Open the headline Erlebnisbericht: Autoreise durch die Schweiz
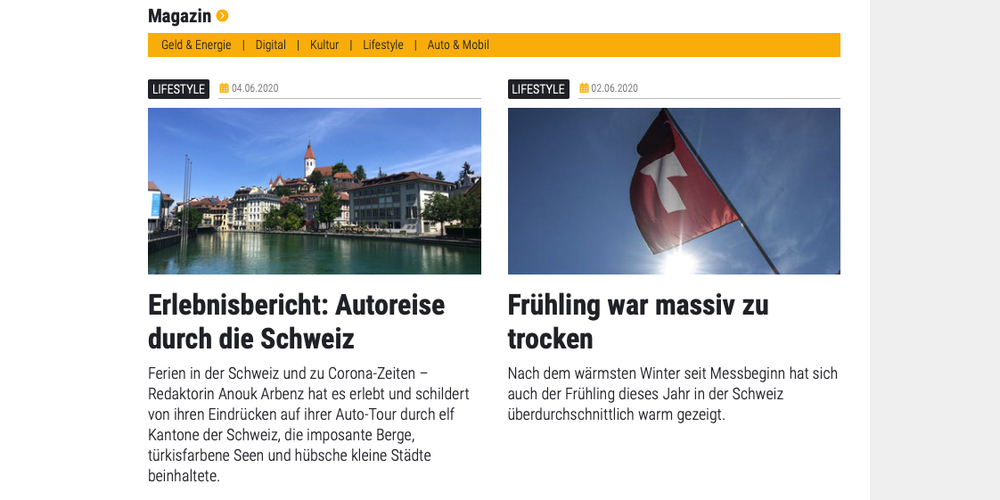1000x500 pixels. click(x=297, y=322)
